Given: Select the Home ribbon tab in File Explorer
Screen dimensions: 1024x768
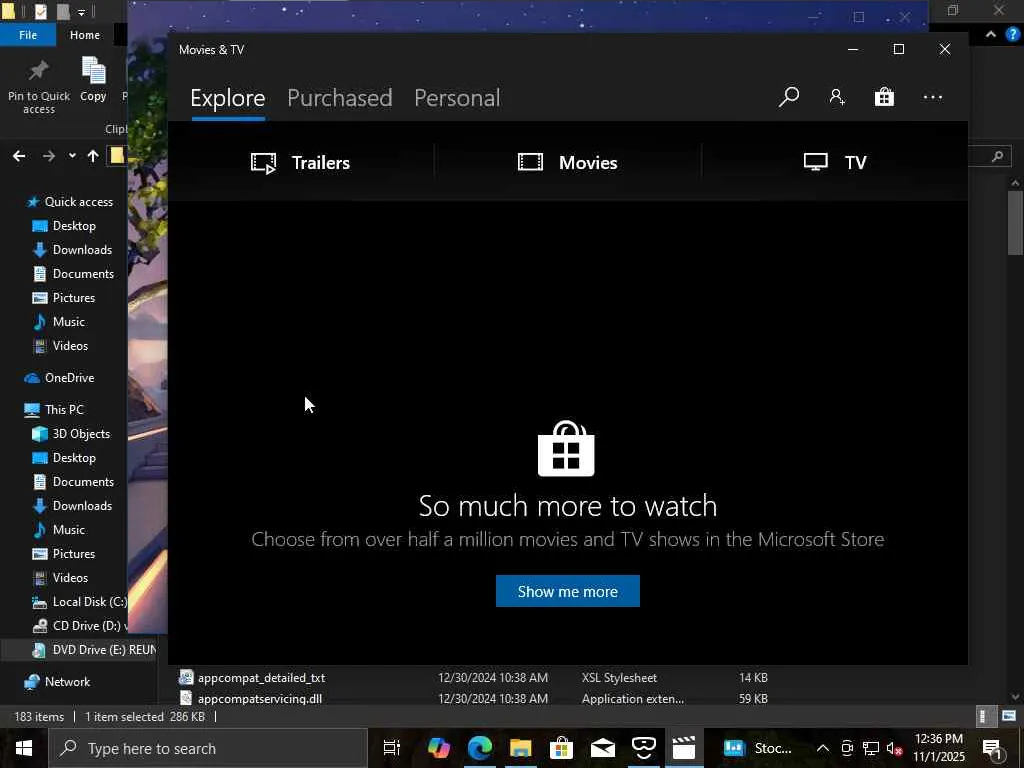Looking at the screenshot, I should coord(85,35).
